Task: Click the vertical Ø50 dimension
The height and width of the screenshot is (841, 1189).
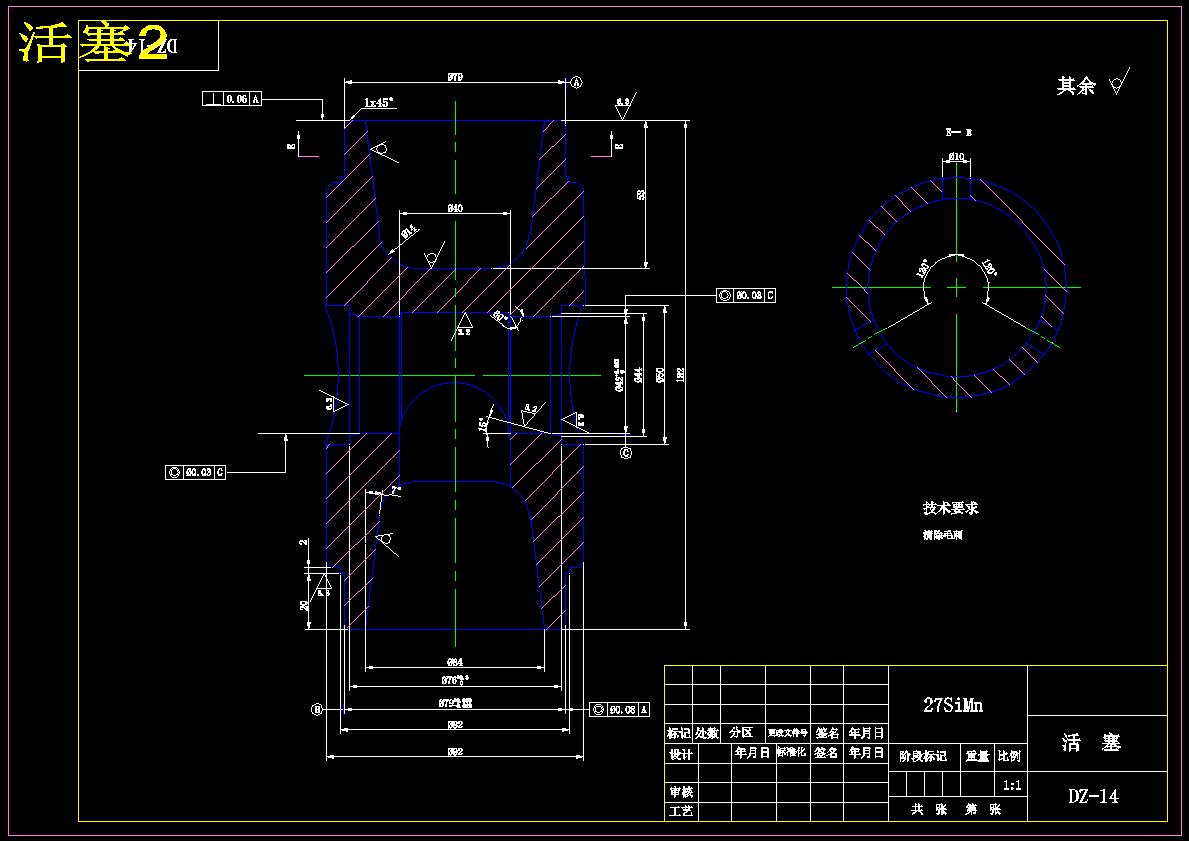Action: pyautogui.click(x=660, y=374)
